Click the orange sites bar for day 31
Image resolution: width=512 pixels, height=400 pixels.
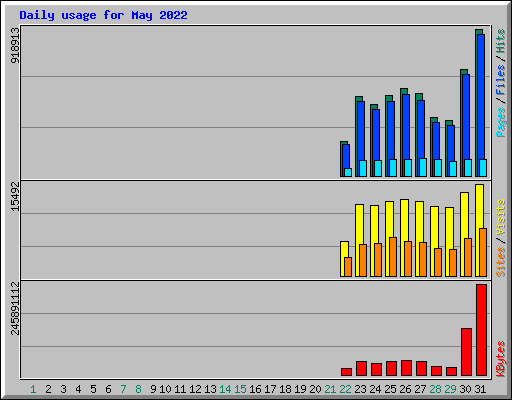tap(483, 252)
